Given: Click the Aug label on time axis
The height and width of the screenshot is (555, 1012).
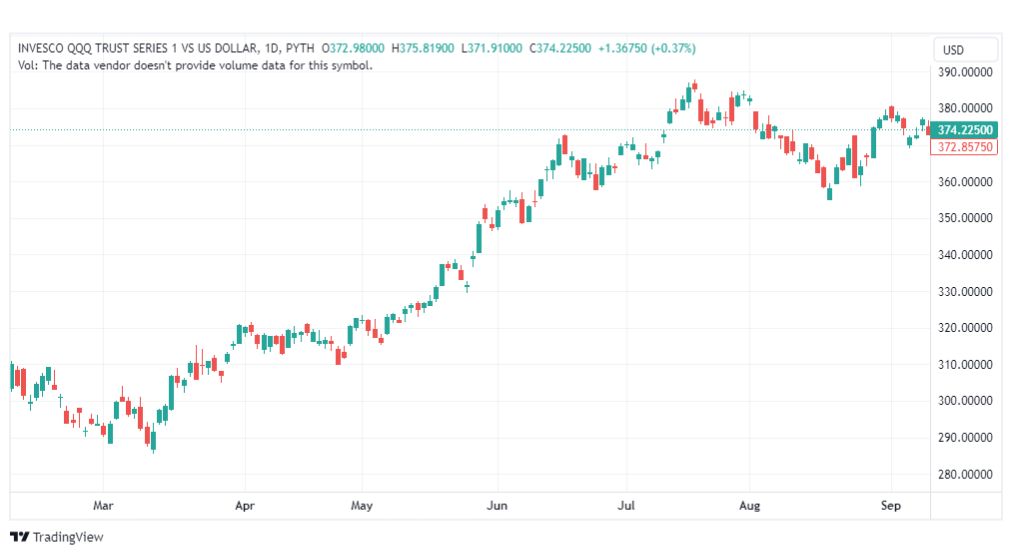Looking at the screenshot, I should (x=749, y=505).
